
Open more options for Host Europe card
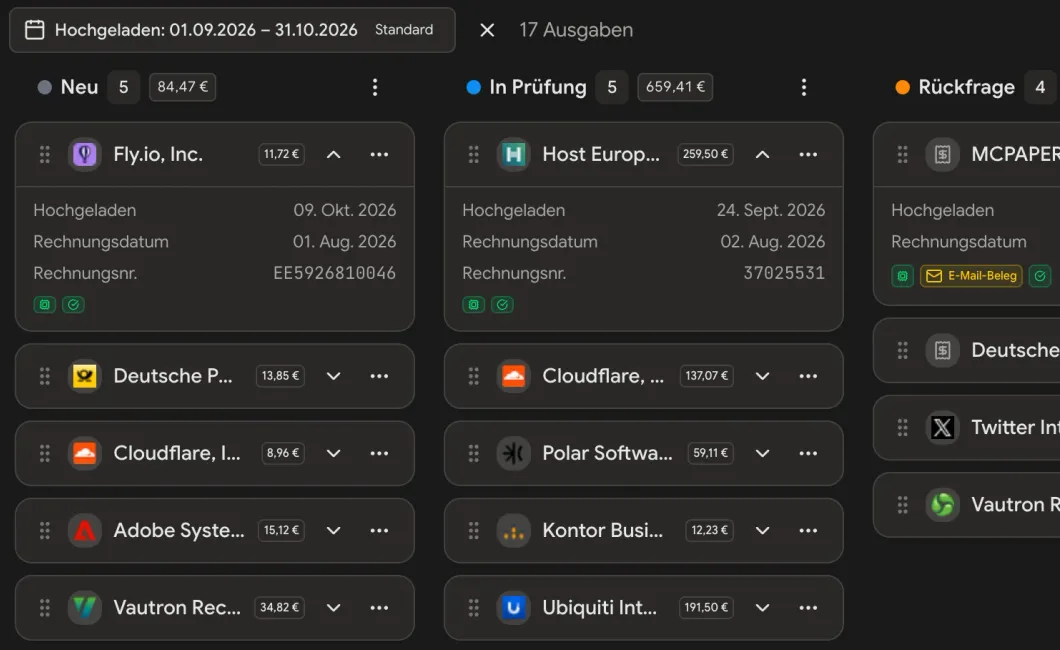808,154
